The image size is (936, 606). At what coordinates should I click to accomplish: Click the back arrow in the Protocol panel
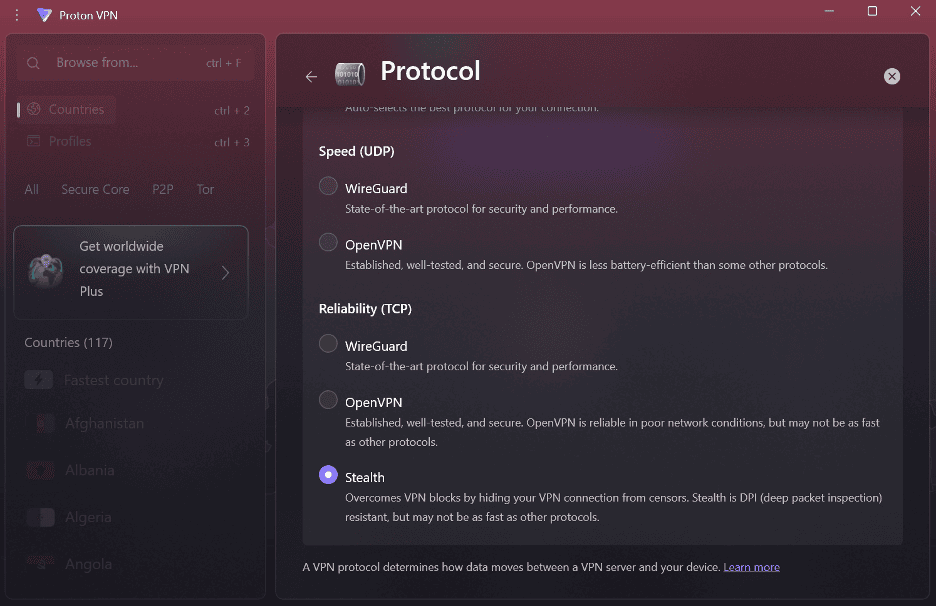[311, 76]
